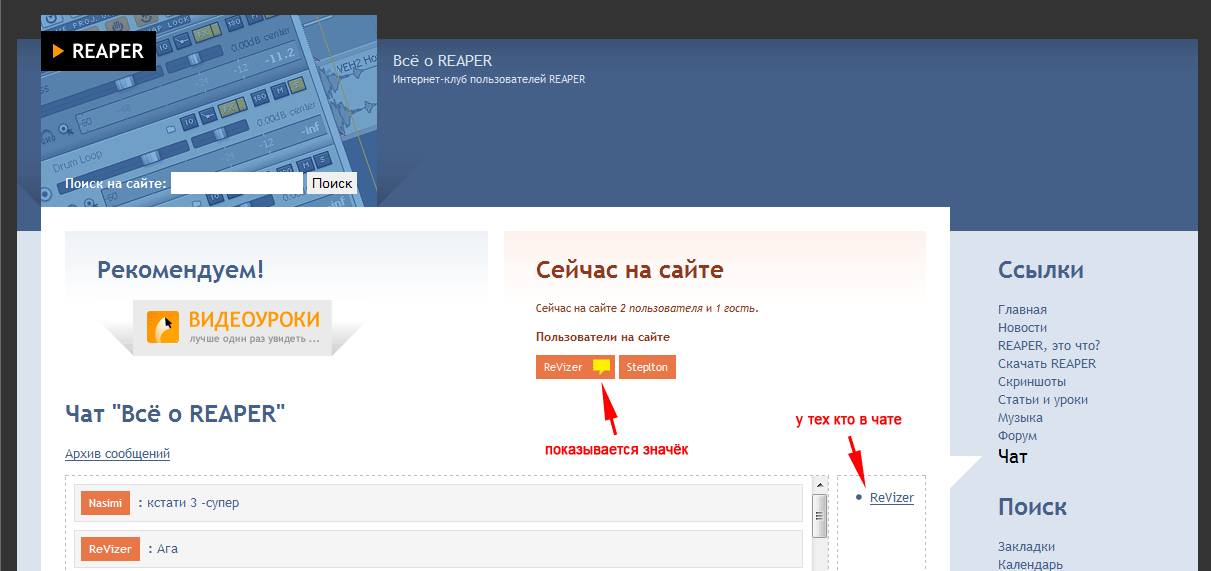The image size is (1211, 571).
Task: Go to Главная in sidebar links
Action: click(x=1022, y=310)
